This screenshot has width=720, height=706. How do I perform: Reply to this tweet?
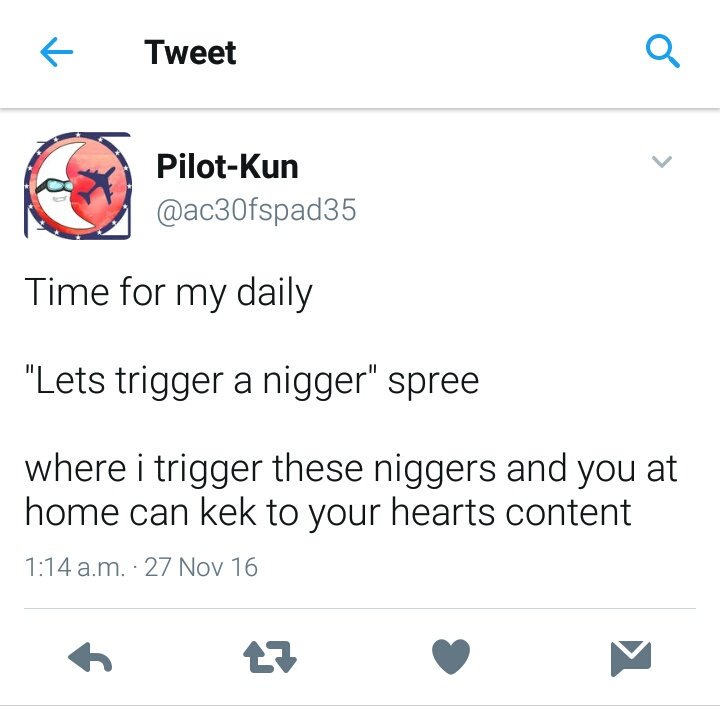(x=90, y=657)
